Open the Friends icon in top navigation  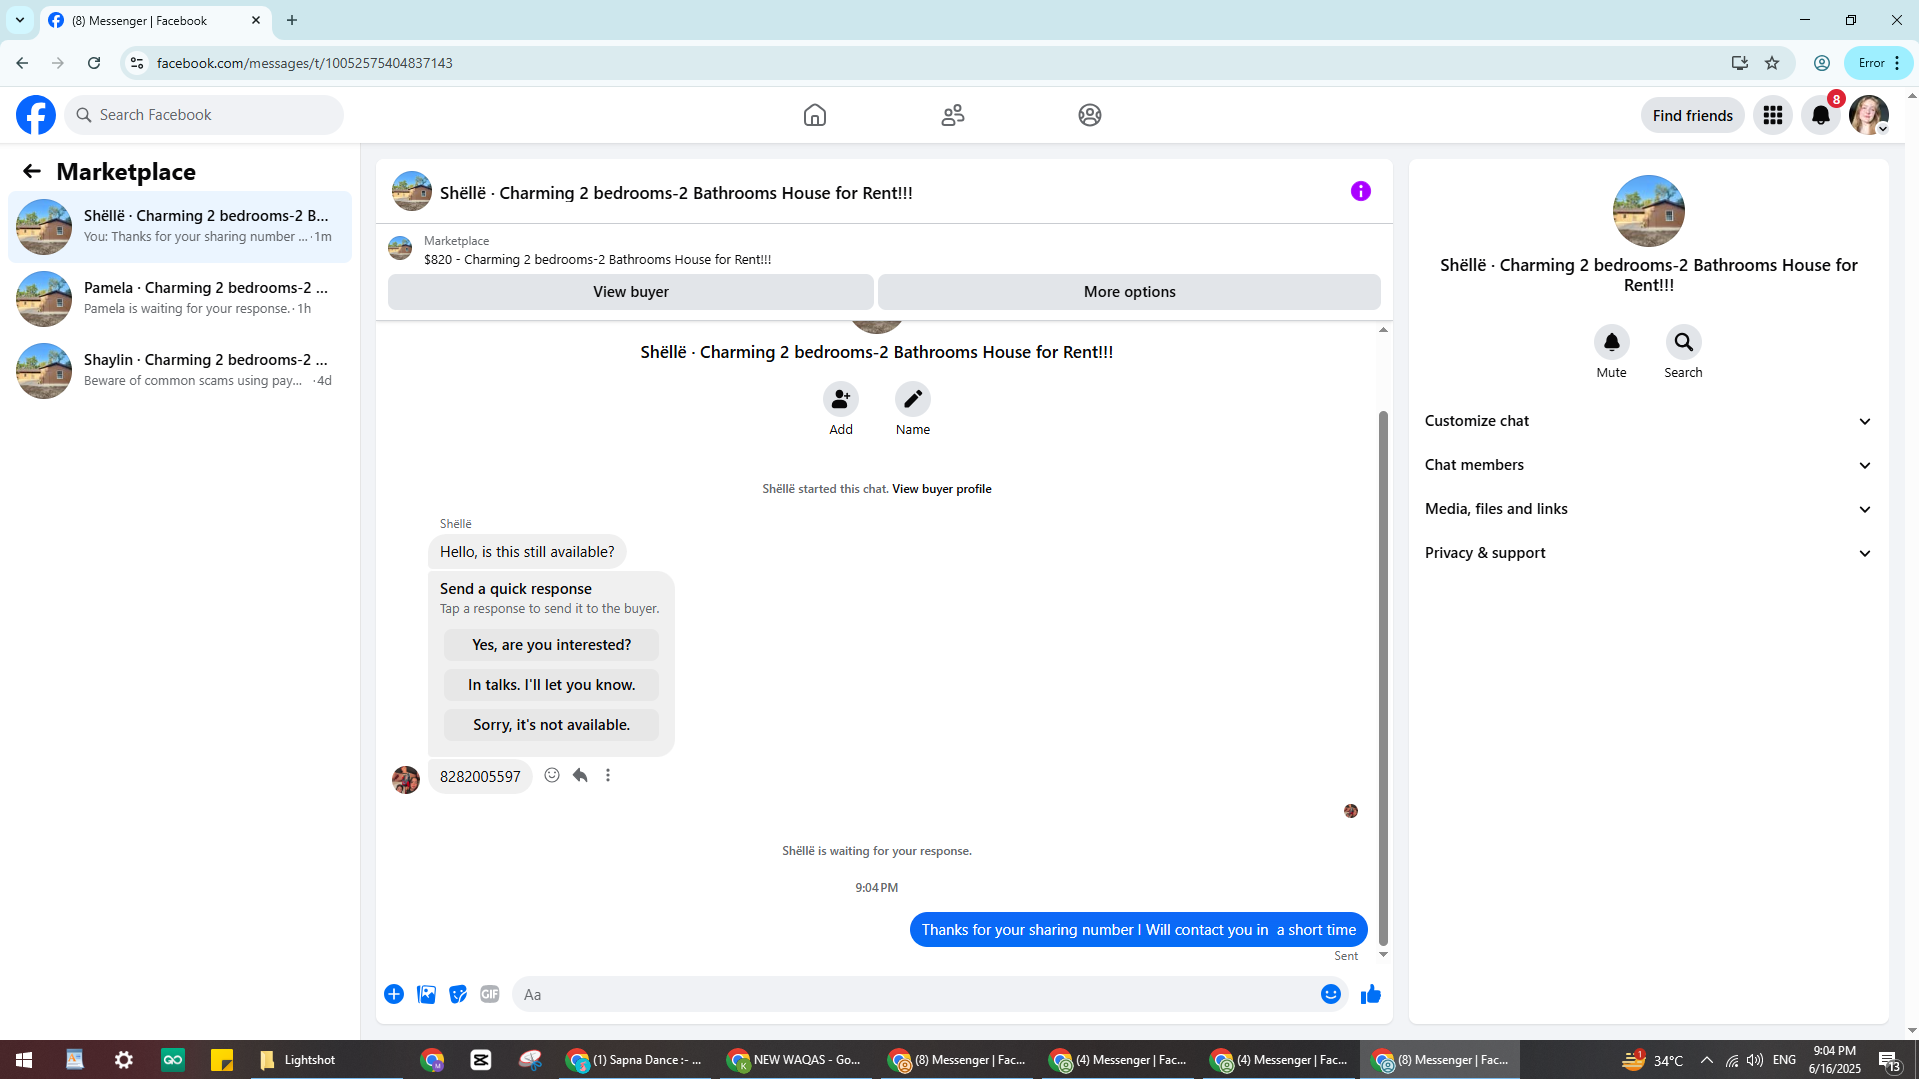click(x=953, y=115)
